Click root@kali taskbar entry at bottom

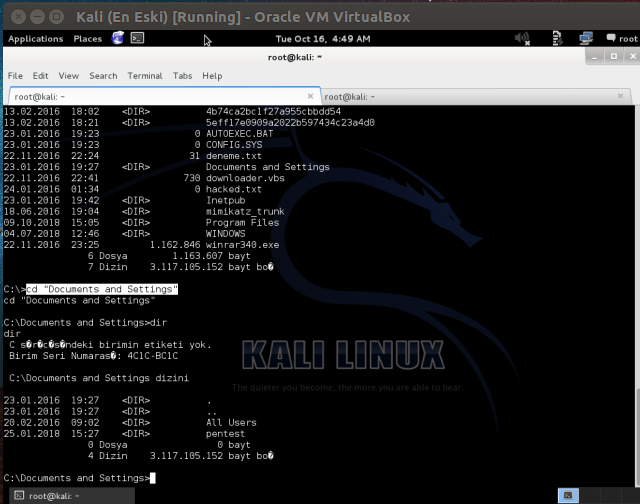pos(72,496)
